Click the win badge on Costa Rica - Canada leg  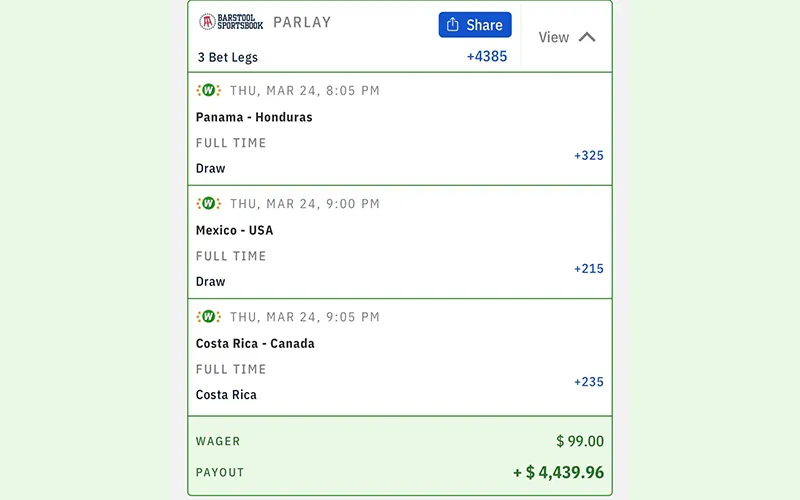(x=208, y=317)
